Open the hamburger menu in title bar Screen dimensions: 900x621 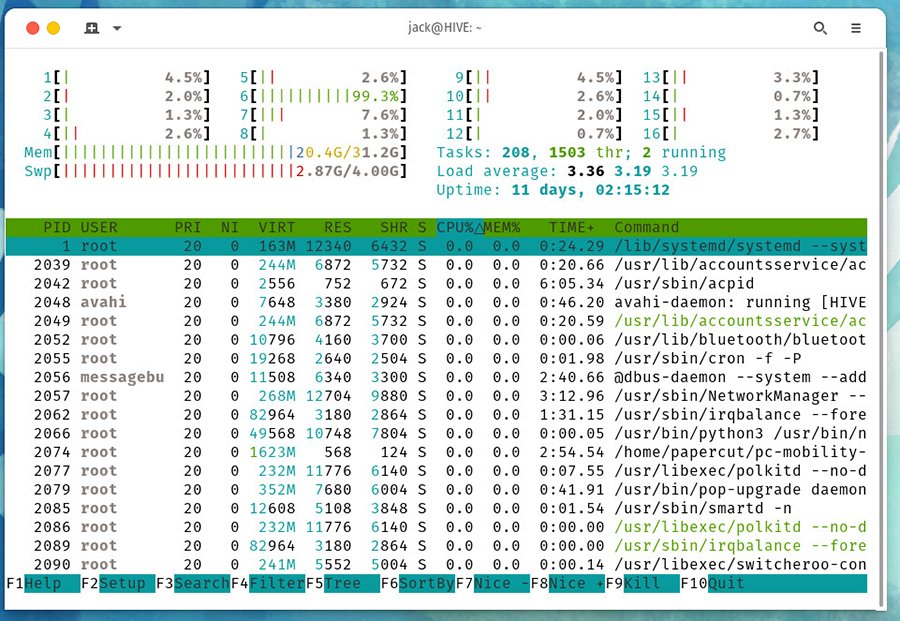coord(857,28)
